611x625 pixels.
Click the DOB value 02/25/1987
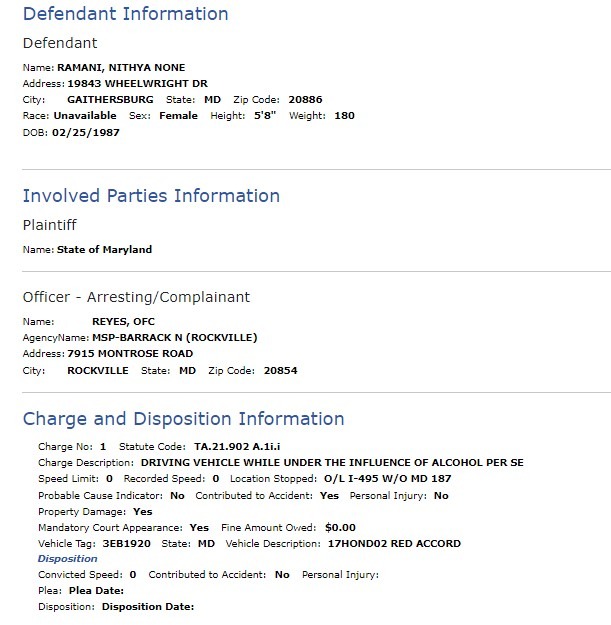tap(86, 132)
